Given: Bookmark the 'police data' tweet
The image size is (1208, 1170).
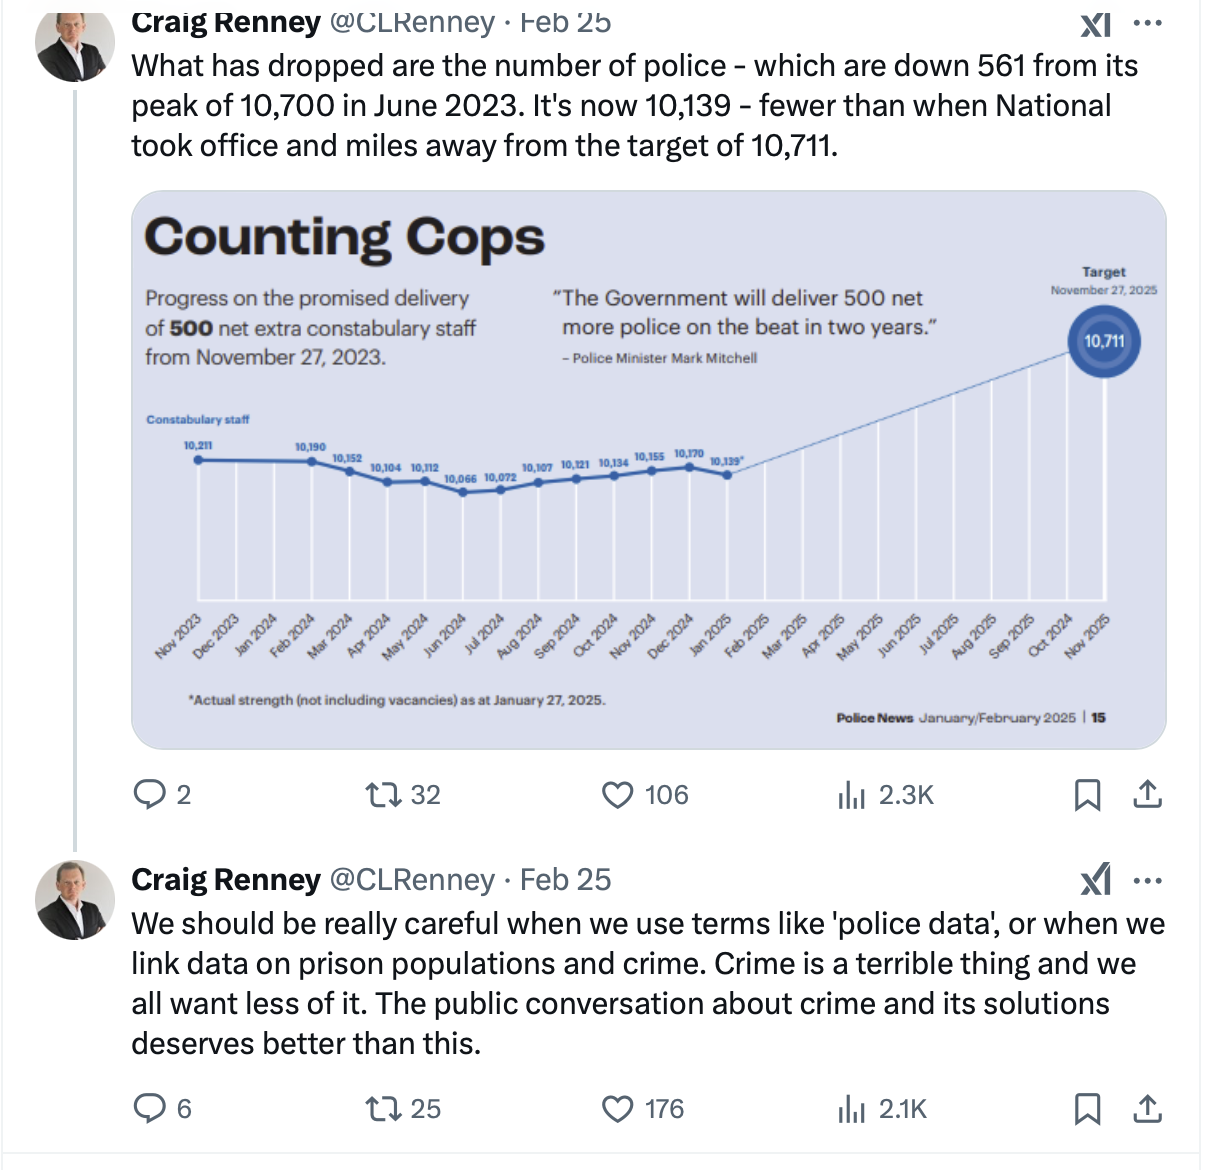Looking at the screenshot, I should pyautogui.click(x=1087, y=1109).
